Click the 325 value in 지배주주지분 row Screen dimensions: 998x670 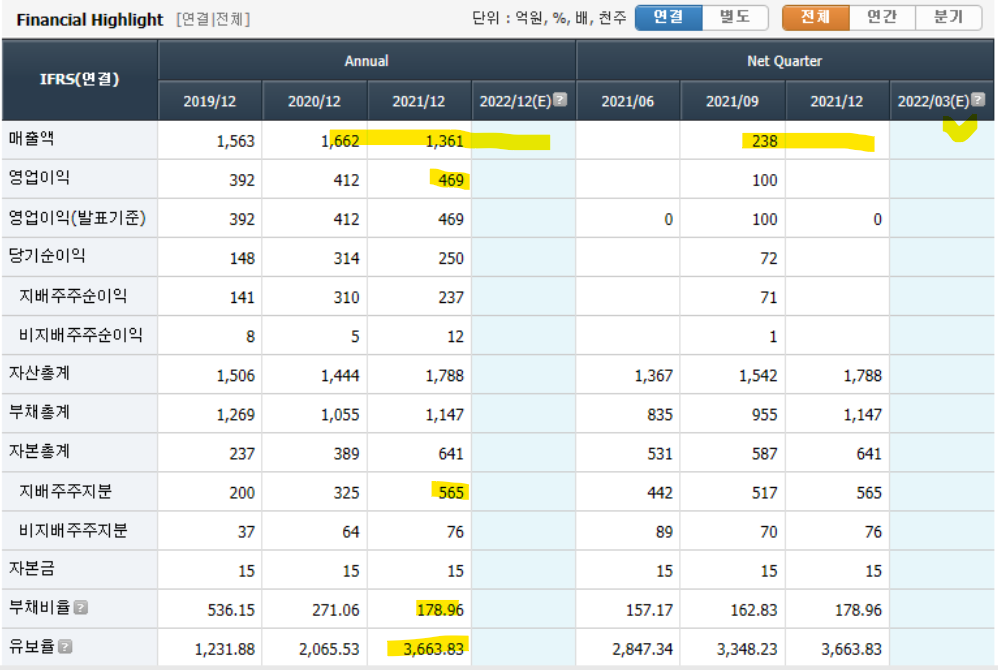pos(347,493)
